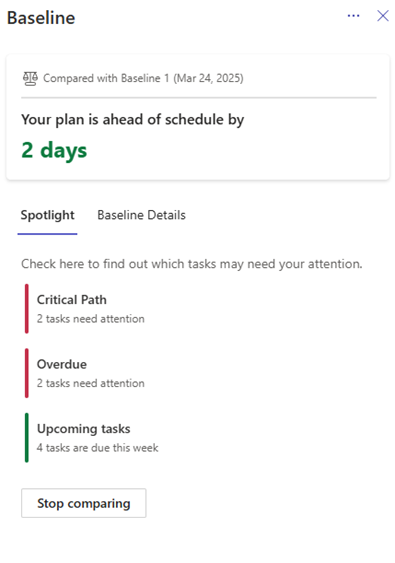
Task: Open the Baseline Details tab
Action: click(x=141, y=215)
